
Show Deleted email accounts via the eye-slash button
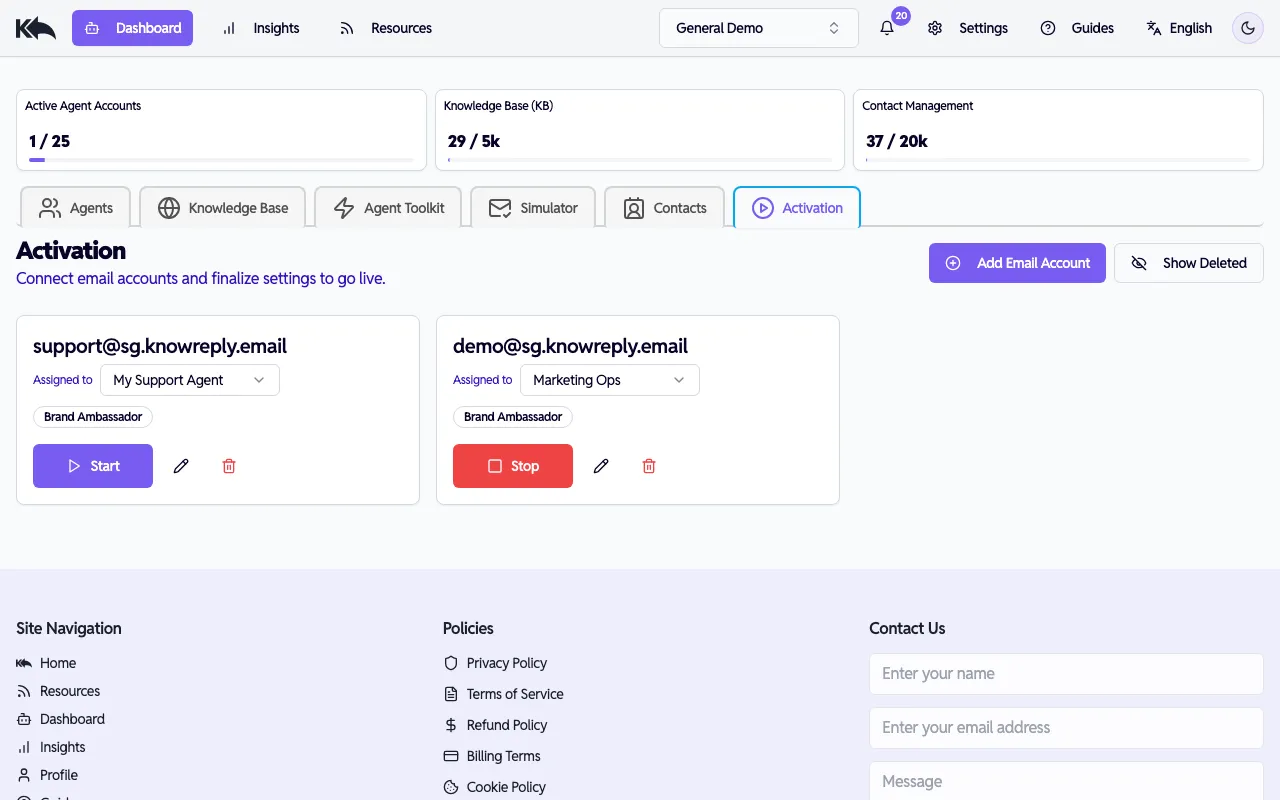coord(1188,262)
